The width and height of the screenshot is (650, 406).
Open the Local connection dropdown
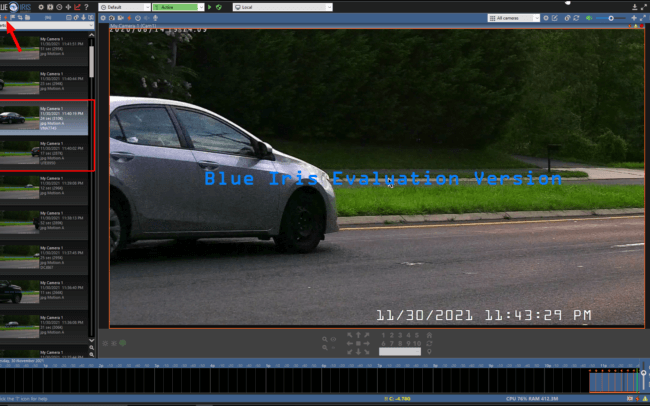pyautogui.click(x=282, y=7)
